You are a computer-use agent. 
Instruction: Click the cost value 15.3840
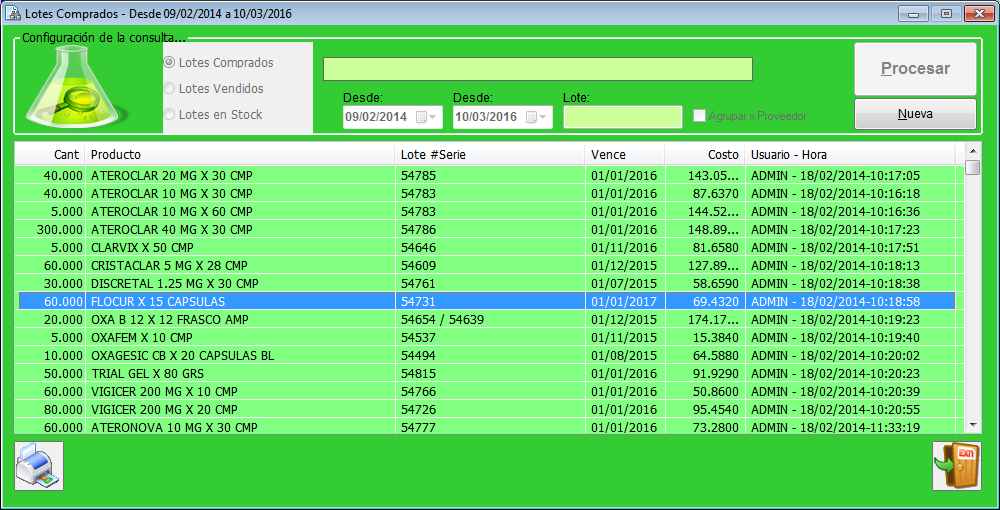716,337
